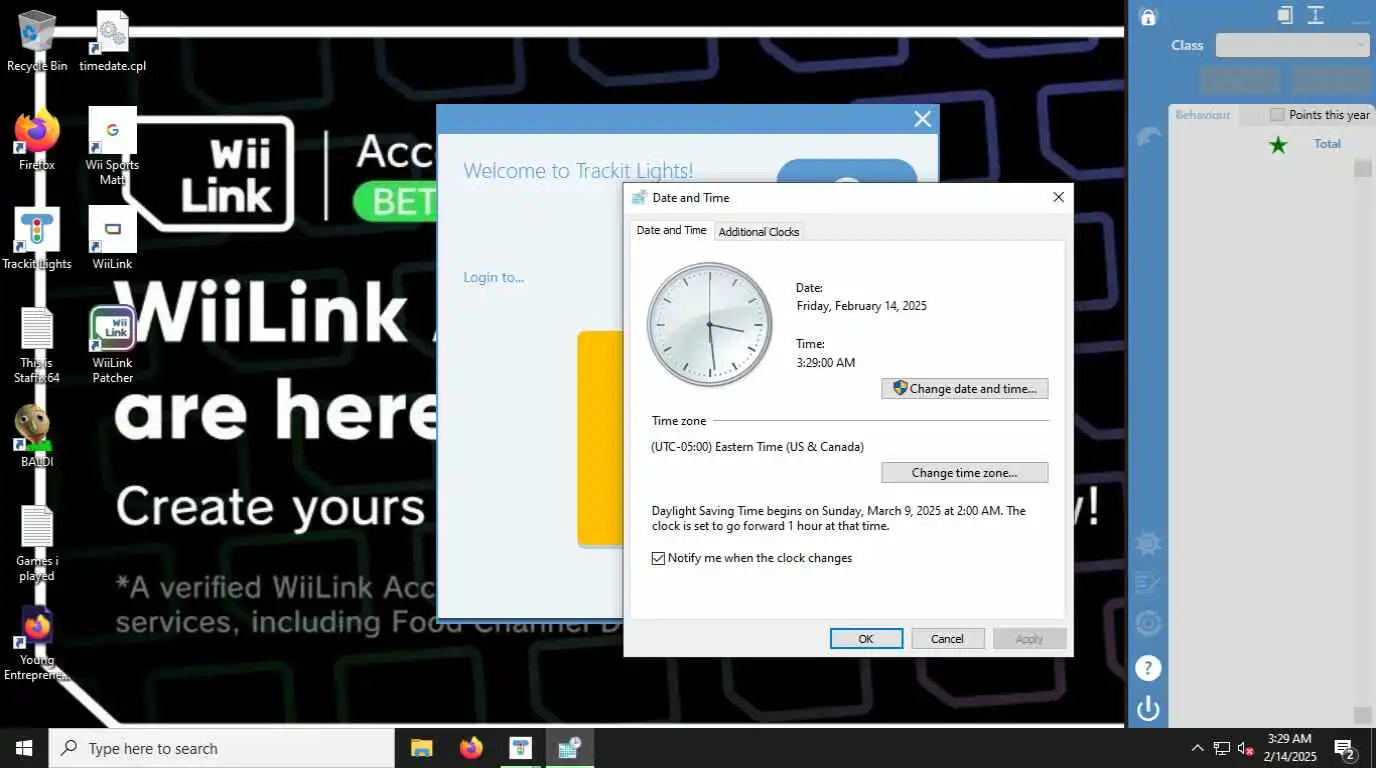Open the Windows Start menu

click(x=24, y=748)
